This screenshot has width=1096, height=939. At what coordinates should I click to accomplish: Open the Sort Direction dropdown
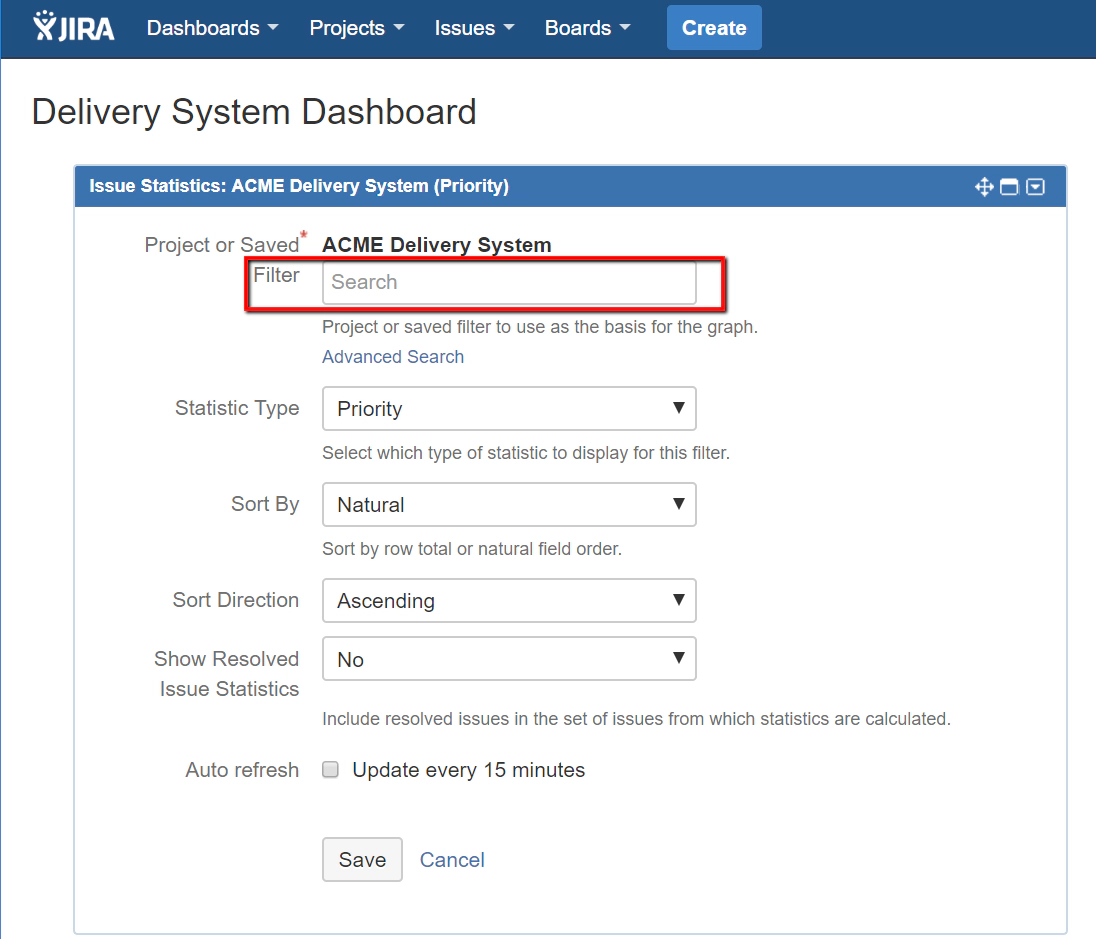point(508,601)
